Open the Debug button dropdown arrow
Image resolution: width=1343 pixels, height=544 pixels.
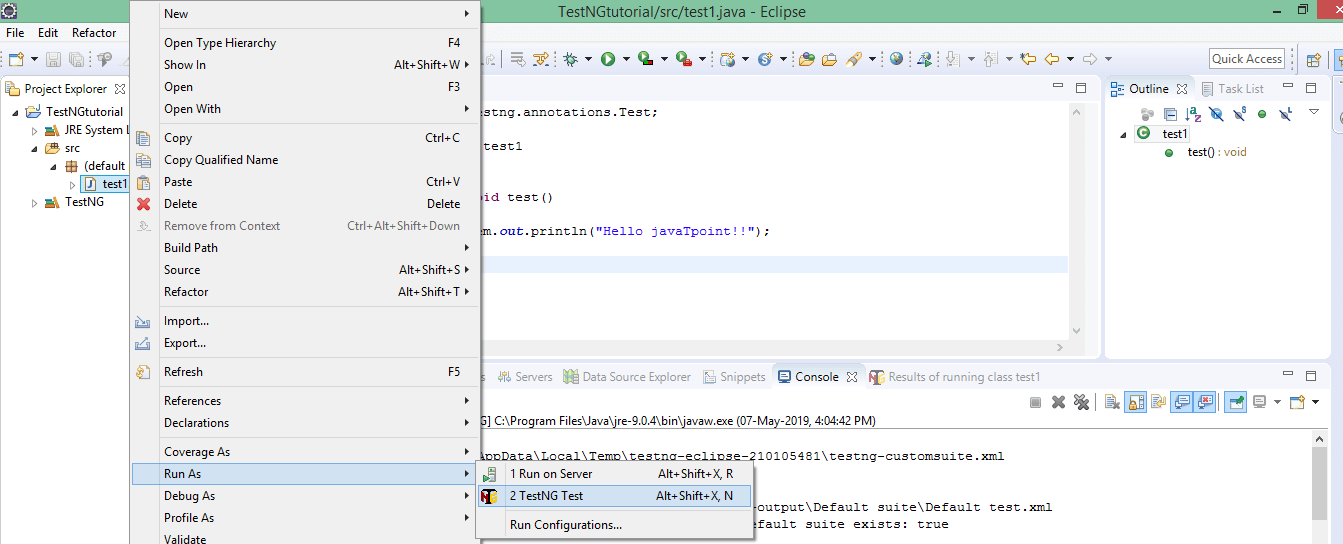click(x=588, y=59)
